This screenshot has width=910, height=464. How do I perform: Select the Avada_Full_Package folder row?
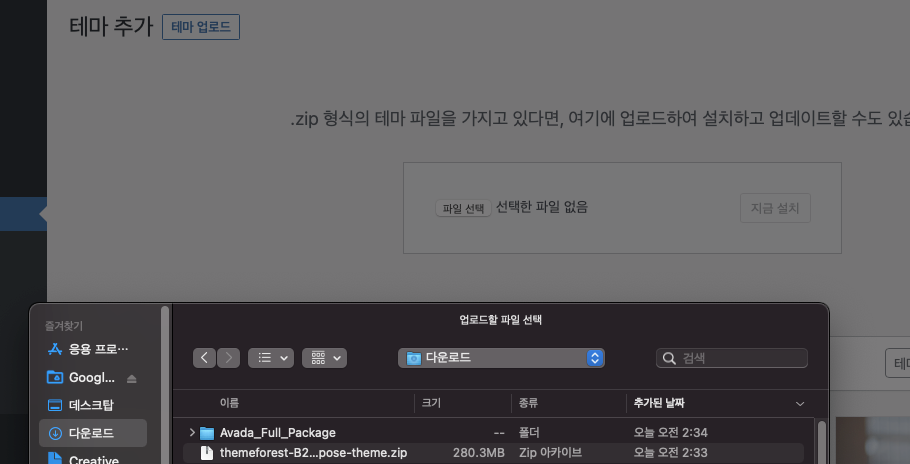[x=493, y=433]
